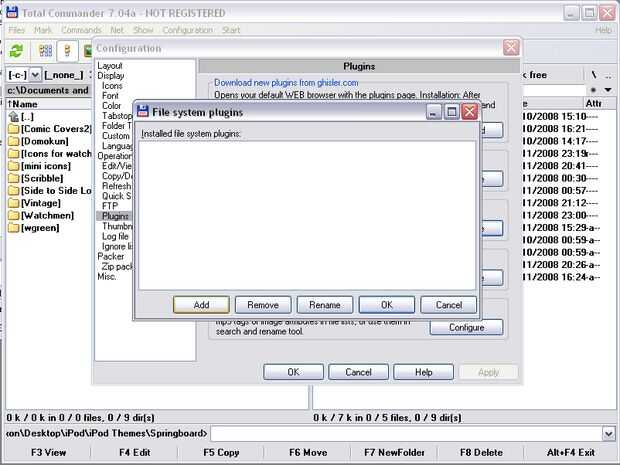Click Rename in File system plugins dialog

tap(325, 305)
